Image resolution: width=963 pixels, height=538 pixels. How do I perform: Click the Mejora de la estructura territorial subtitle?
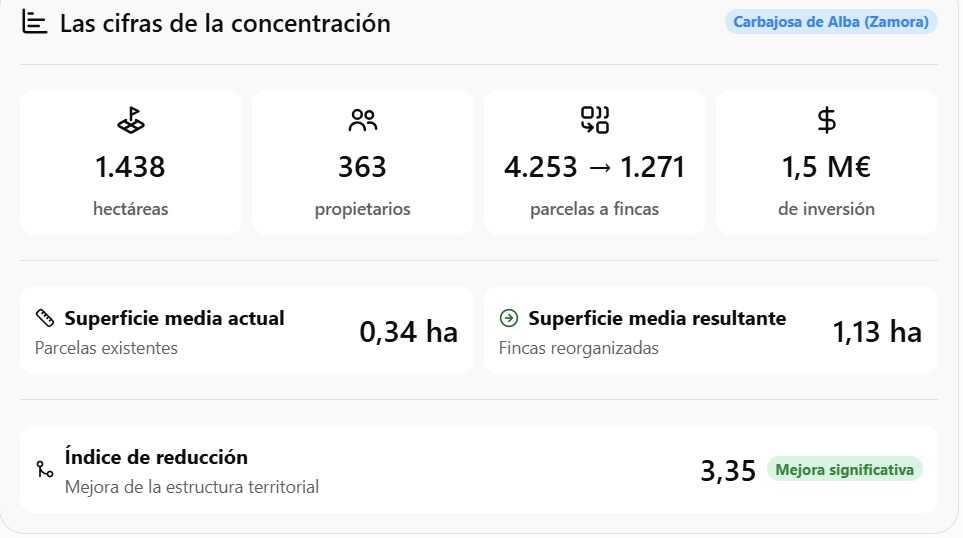pos(192,487)
